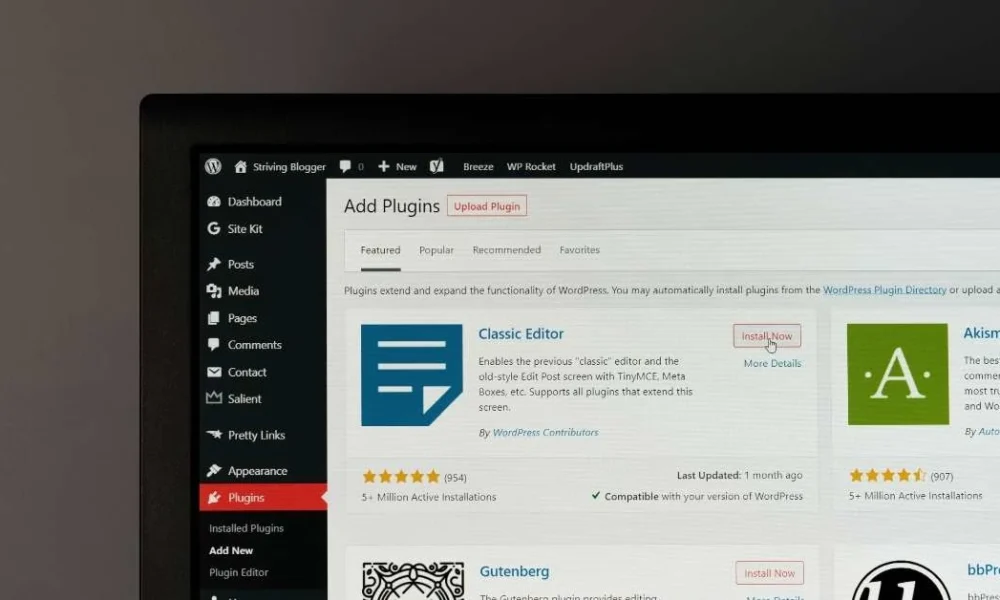Click the Comments bubble icon in sidebar
This screenshot has width=1000, height=600.
tap(214, 345)
